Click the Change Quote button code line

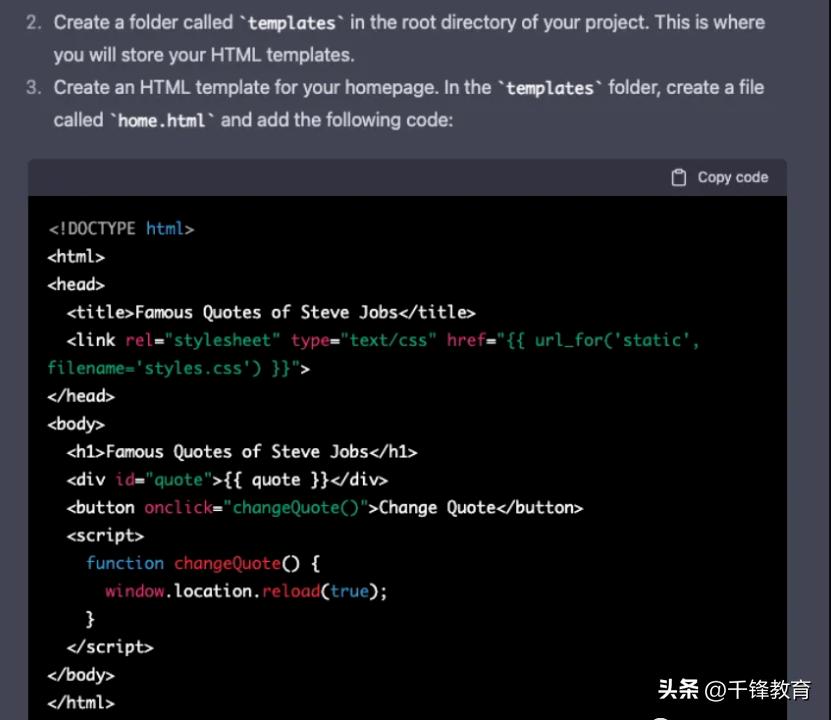click(324, 508)
